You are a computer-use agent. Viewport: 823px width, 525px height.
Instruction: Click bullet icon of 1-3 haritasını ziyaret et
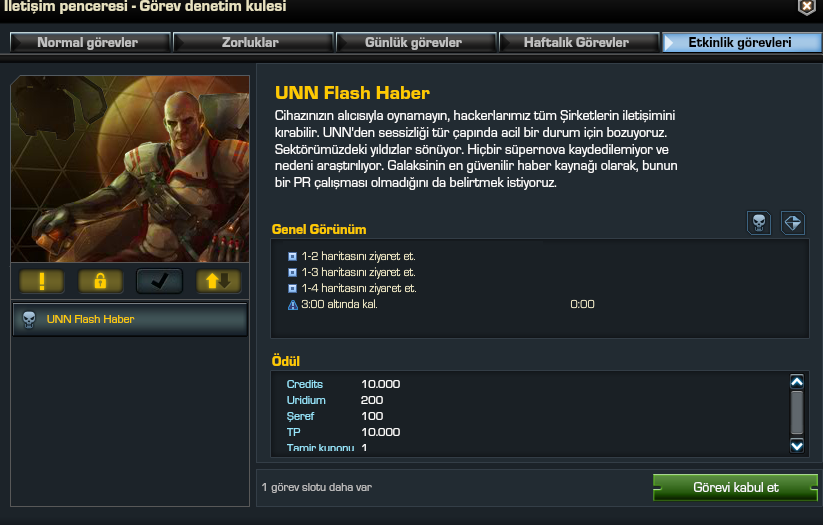pyautogui.click(x=292, y=272)
